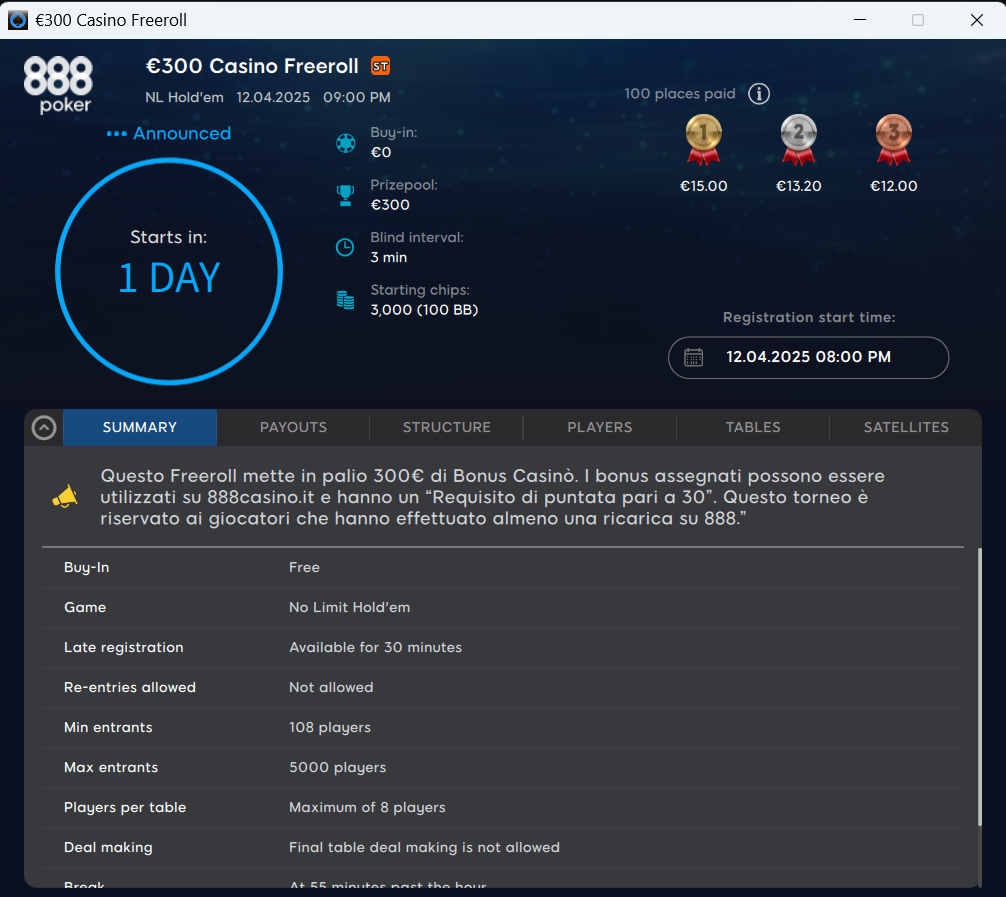
Task: Click the silver second place medal
Action: (798, 138)
